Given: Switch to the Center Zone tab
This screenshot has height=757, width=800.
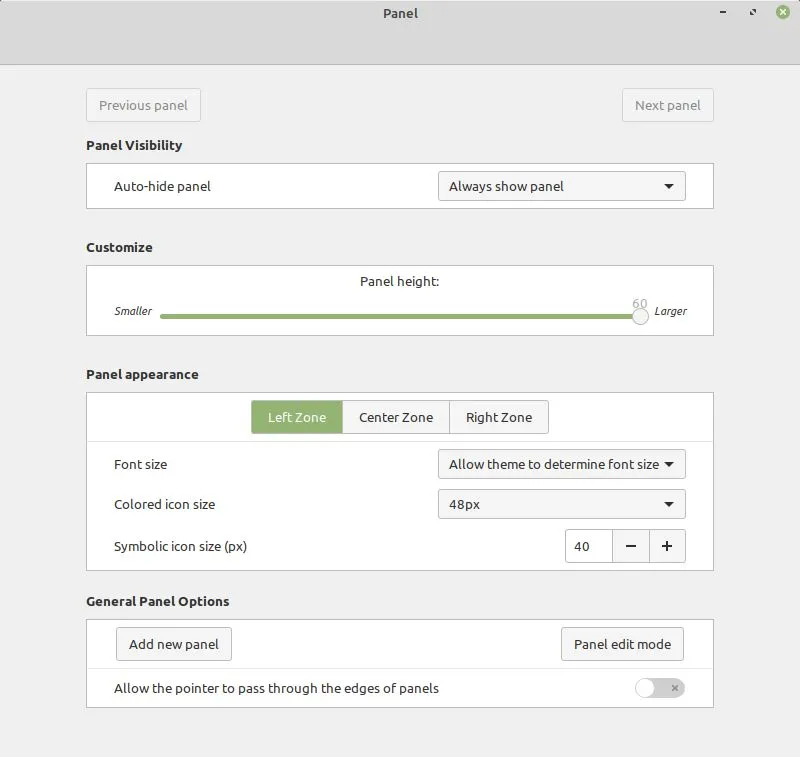Looking at the screenshot, I should (x=395, y=417).
